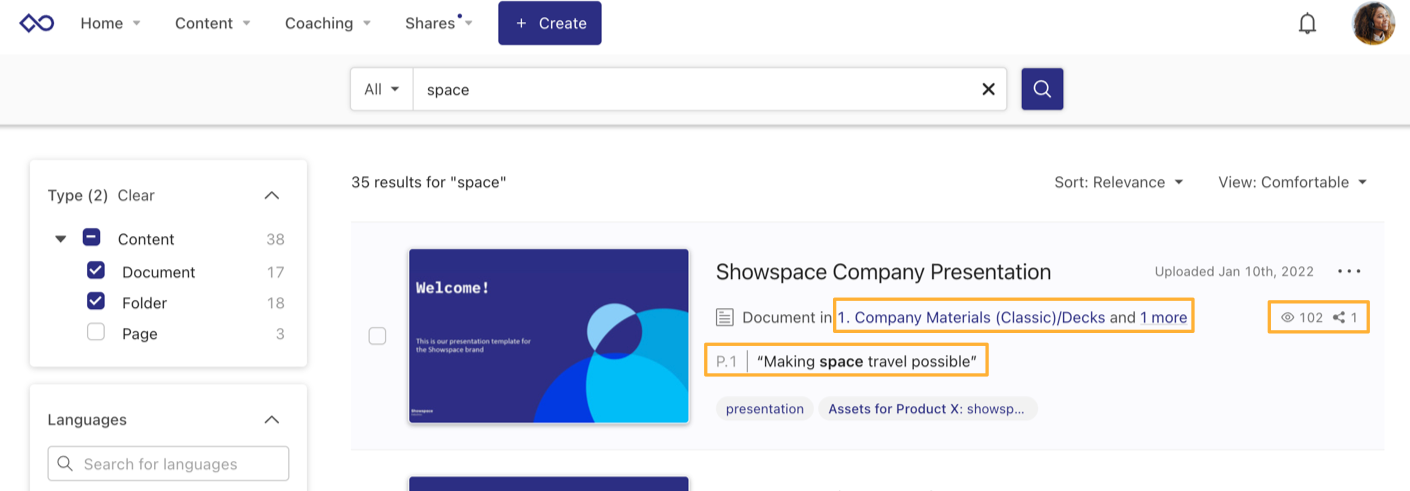Open the Company Materials (Classic)/Decks link

pyautogui.click(x=971, y=317)
